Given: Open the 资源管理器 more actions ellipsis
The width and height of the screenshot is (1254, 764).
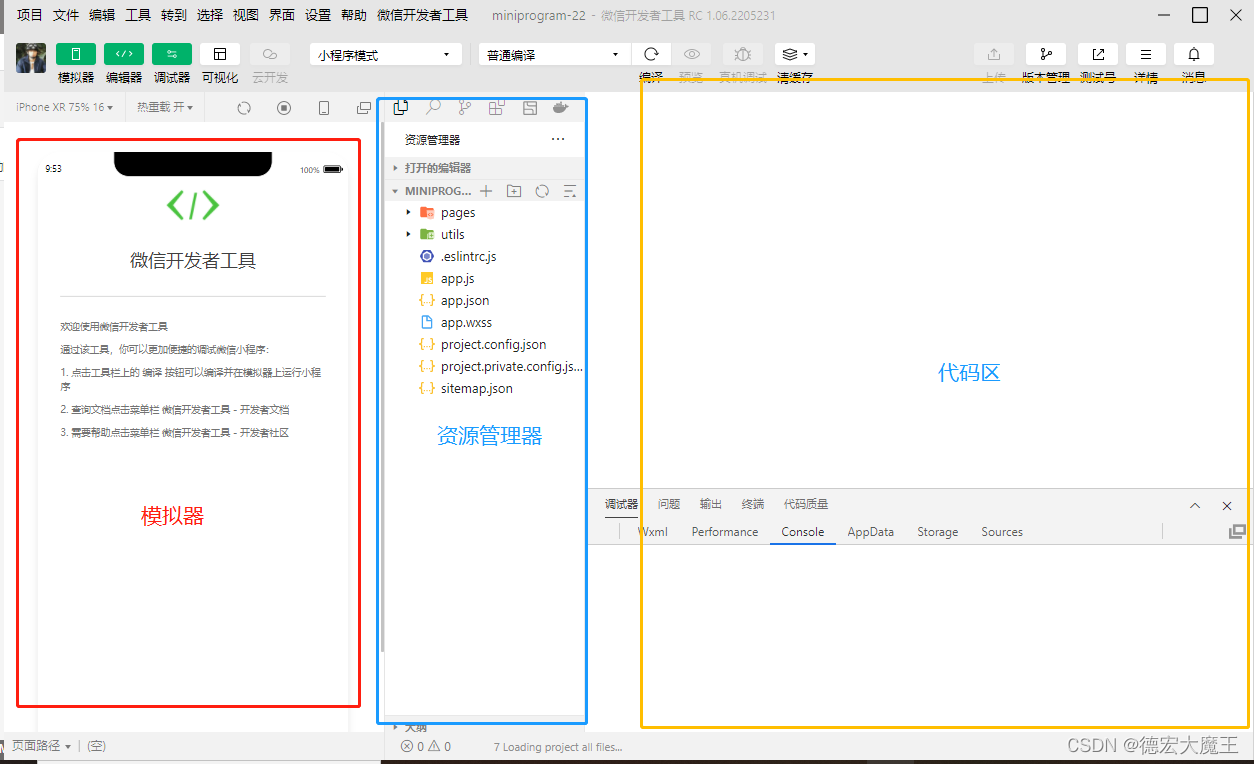Looking at the screenshot, I should pos(558,139).
